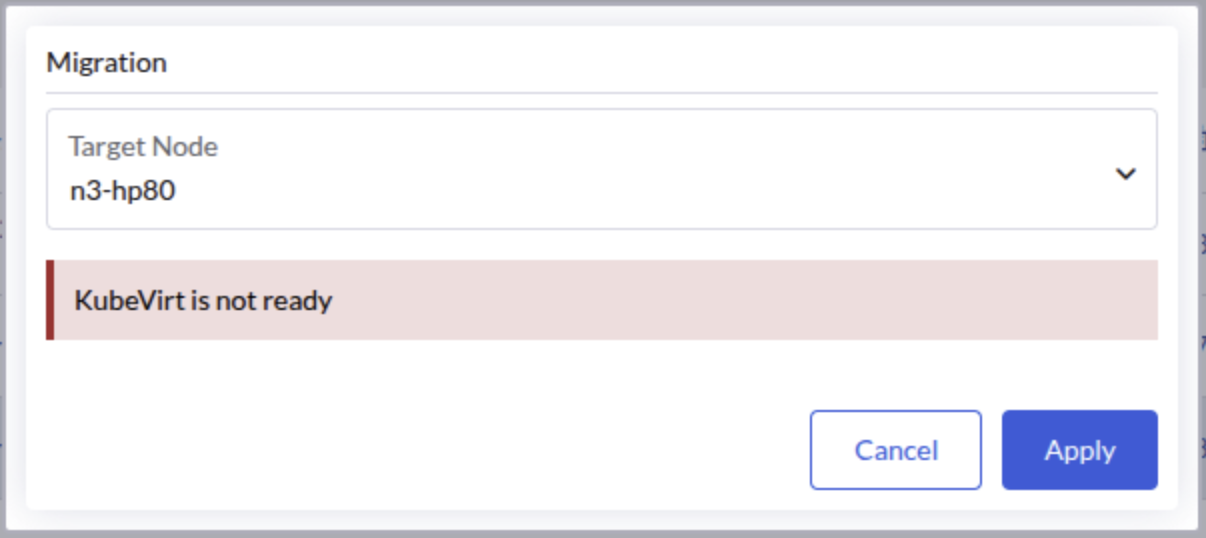Click the red bar on error banner

[x=50, y=300]
